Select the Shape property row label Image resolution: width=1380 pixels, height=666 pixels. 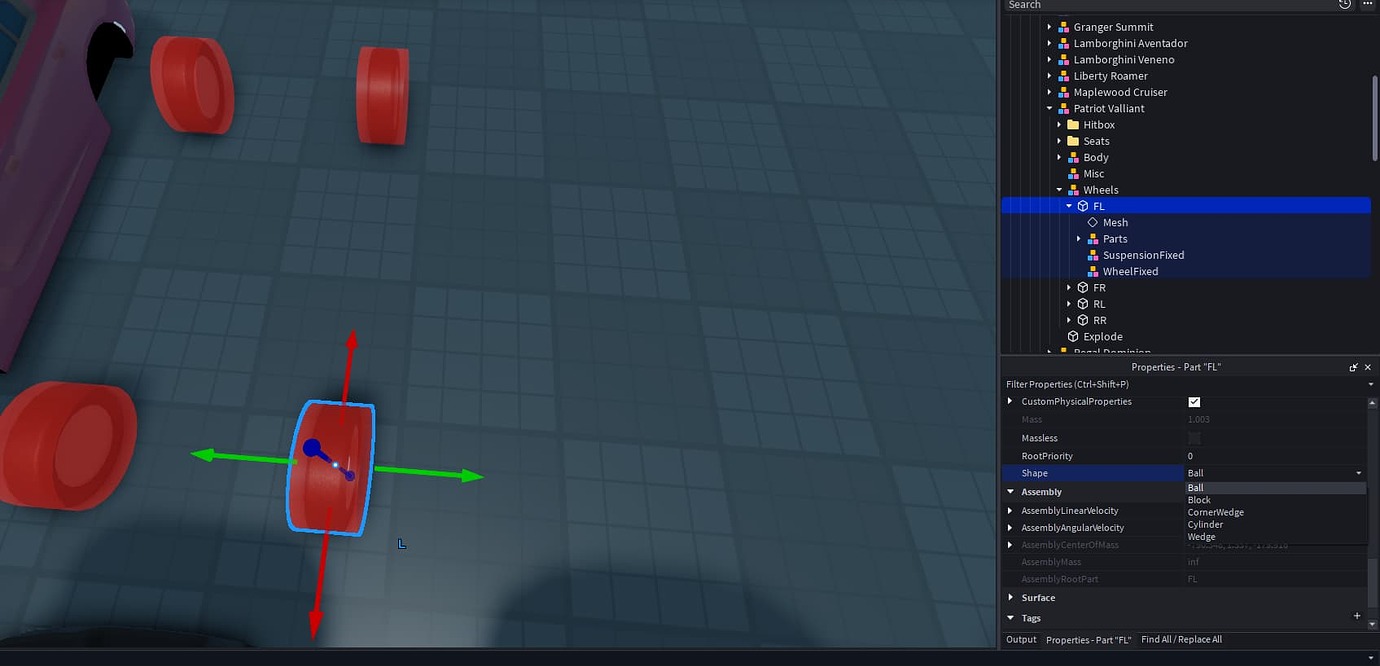pyautogui.click(x=1035, y=473)
